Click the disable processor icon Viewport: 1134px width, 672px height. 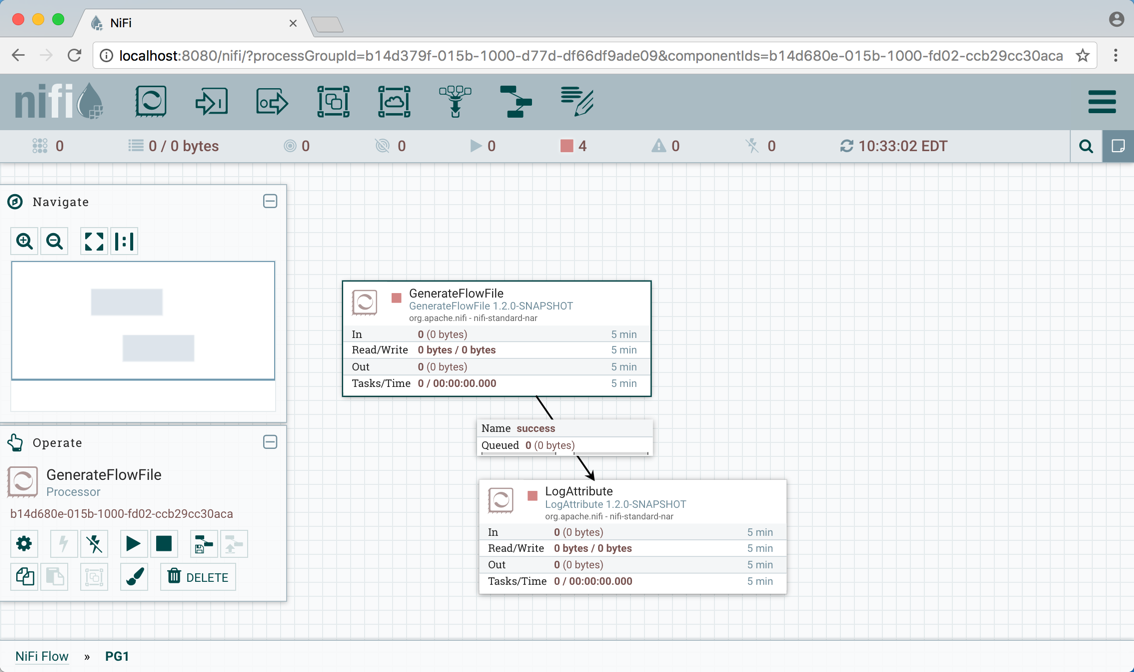tap(94, 544)
